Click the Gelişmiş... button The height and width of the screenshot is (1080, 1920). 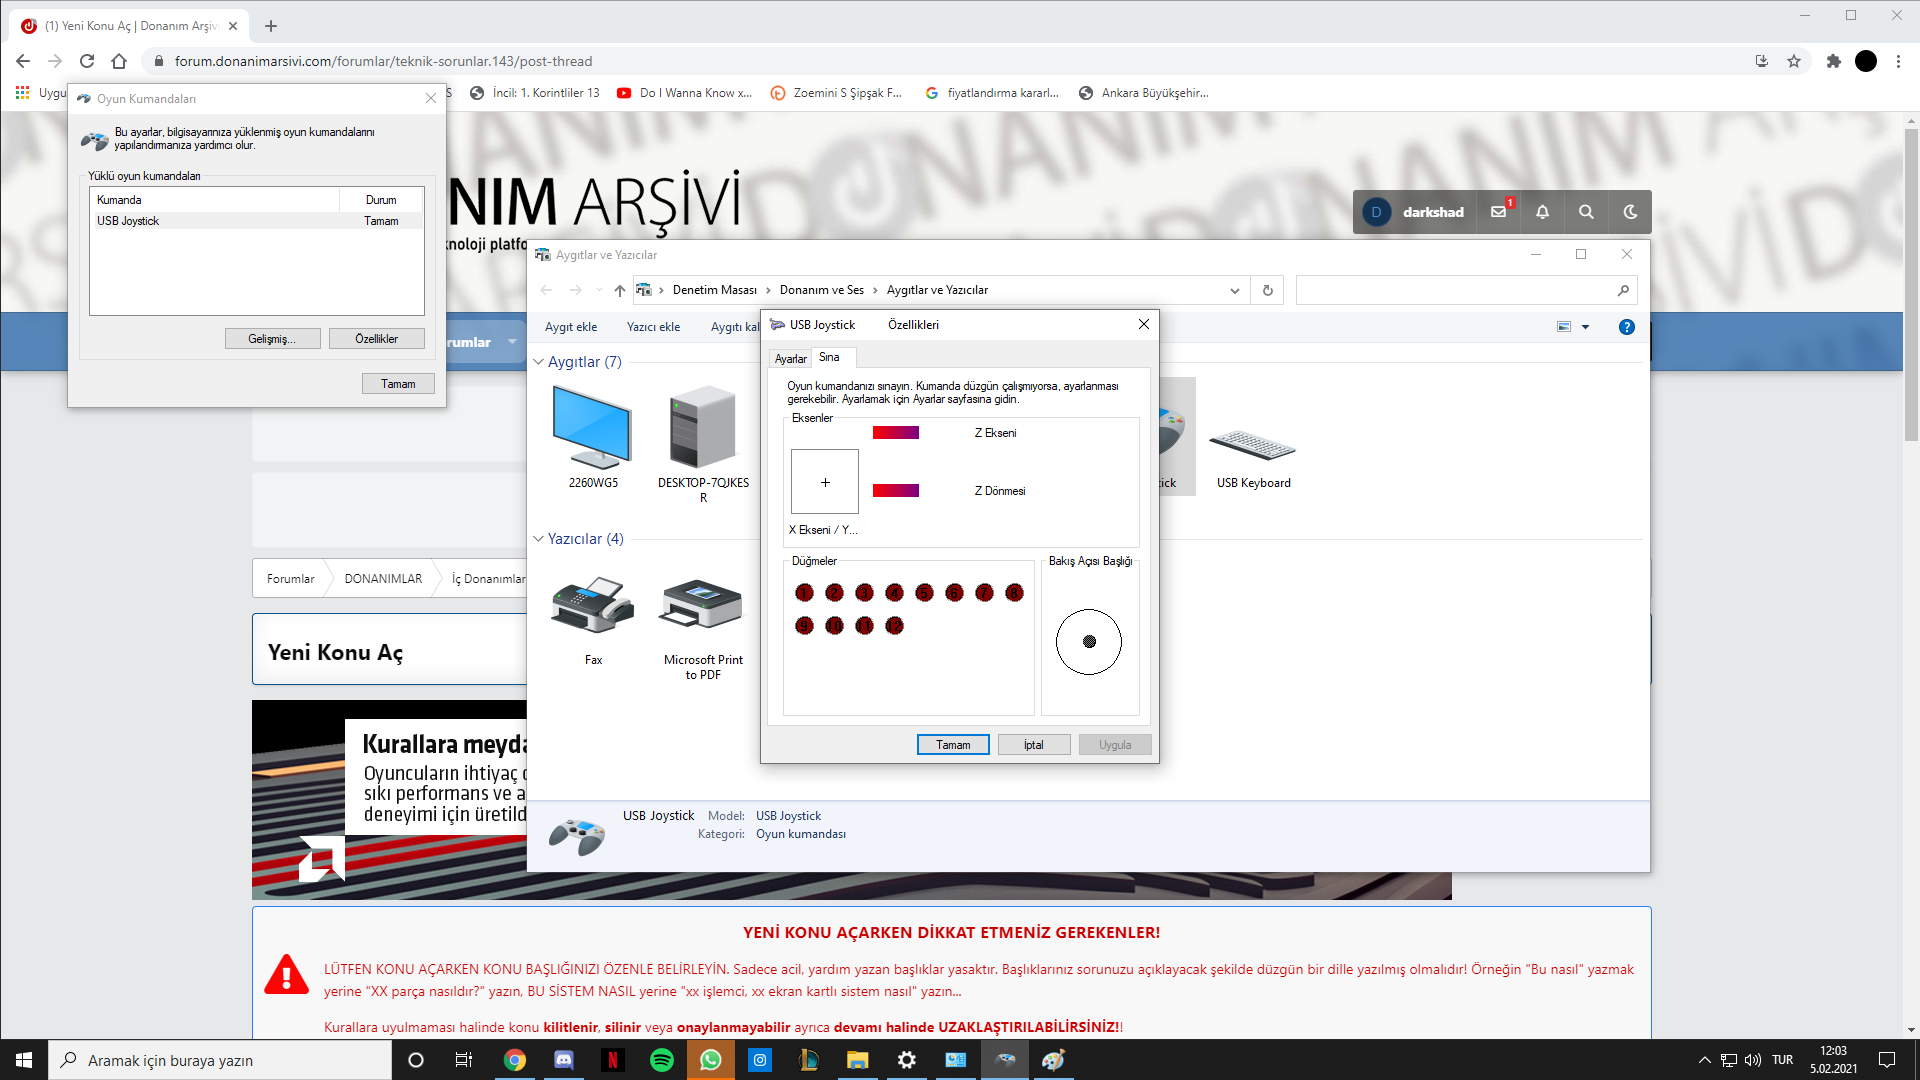pyautogui.click(x=272, y=339)
